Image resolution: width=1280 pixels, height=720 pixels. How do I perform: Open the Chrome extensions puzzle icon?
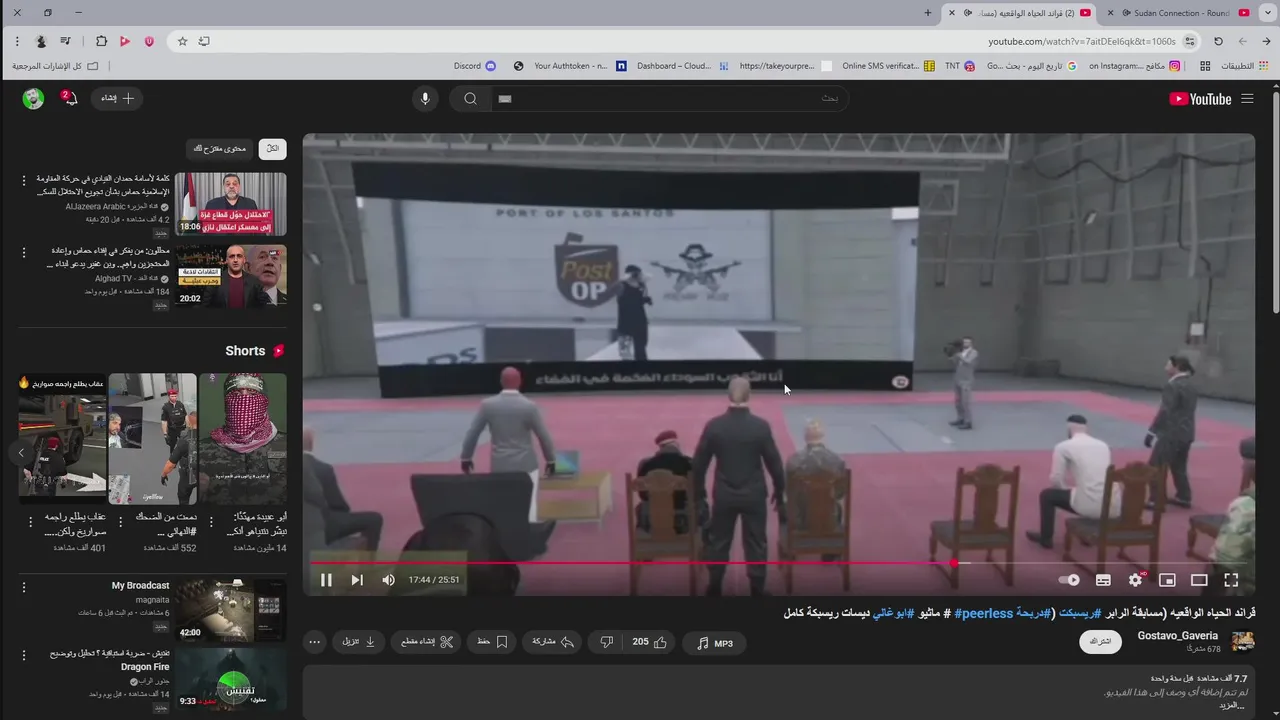pyautogui.click(x=101, y=41)
